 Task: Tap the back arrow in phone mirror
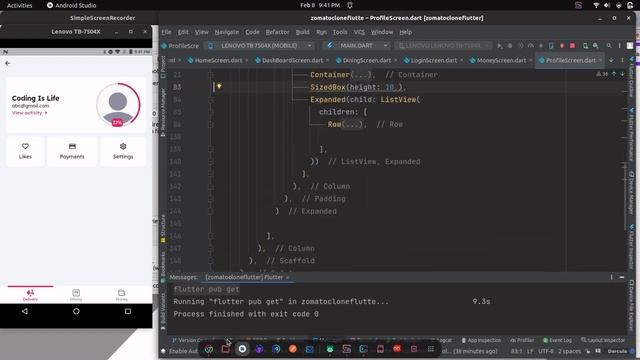(8, 63)
